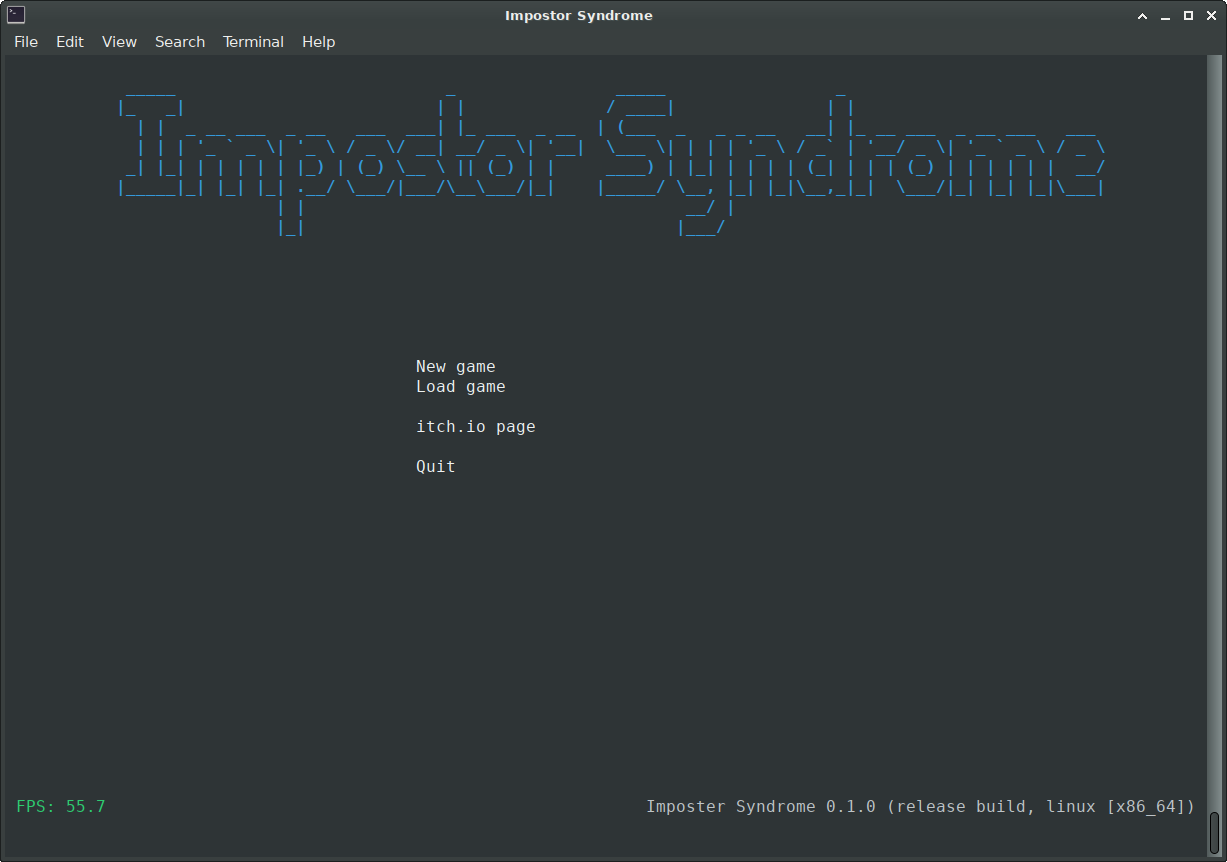Open the Terminal menu
Screen dimensions: 1227x862
253,42
